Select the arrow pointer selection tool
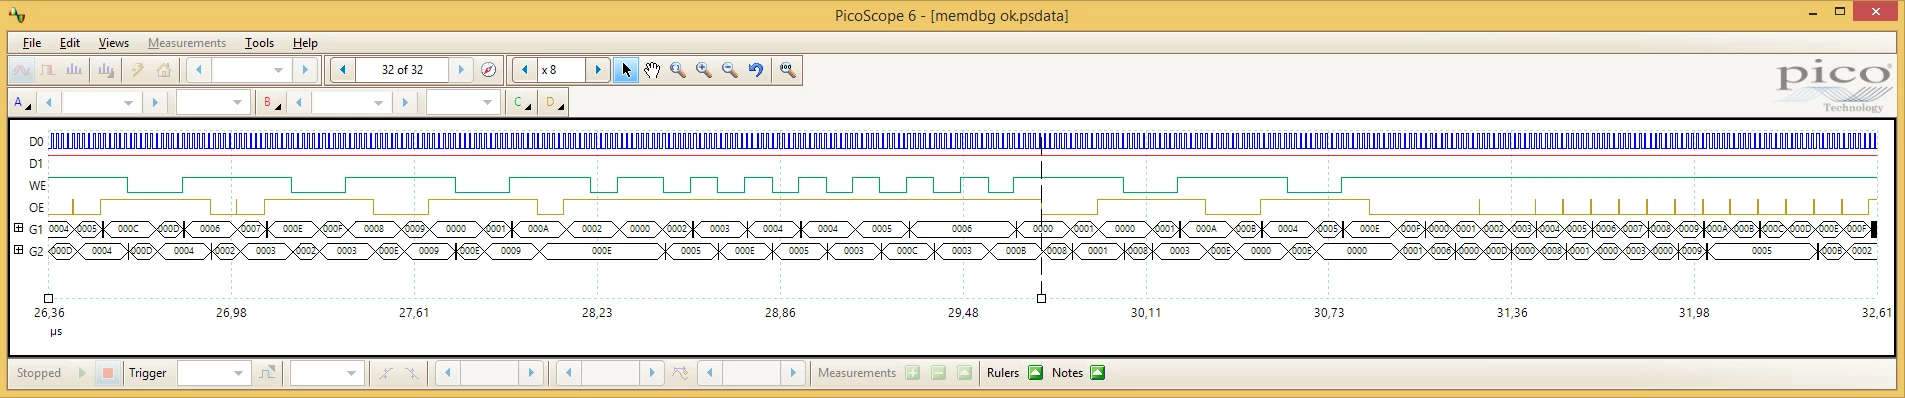This screenshot has height=398, width=1905. coord(626,70)
